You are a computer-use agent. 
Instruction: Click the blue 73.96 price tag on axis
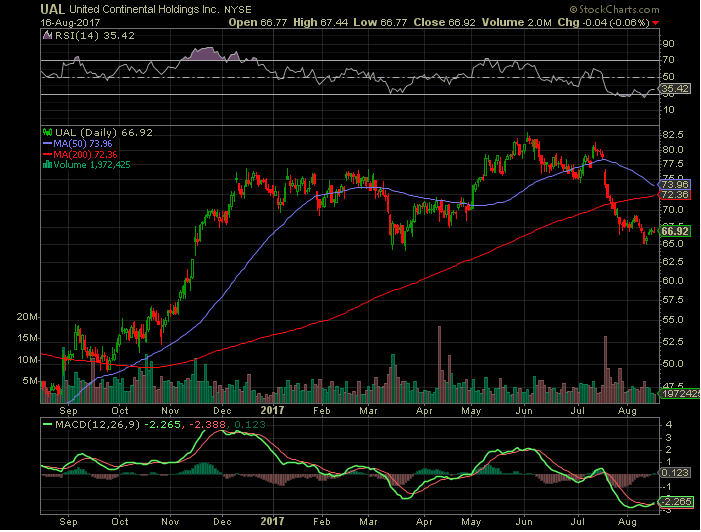coord(676,184)
